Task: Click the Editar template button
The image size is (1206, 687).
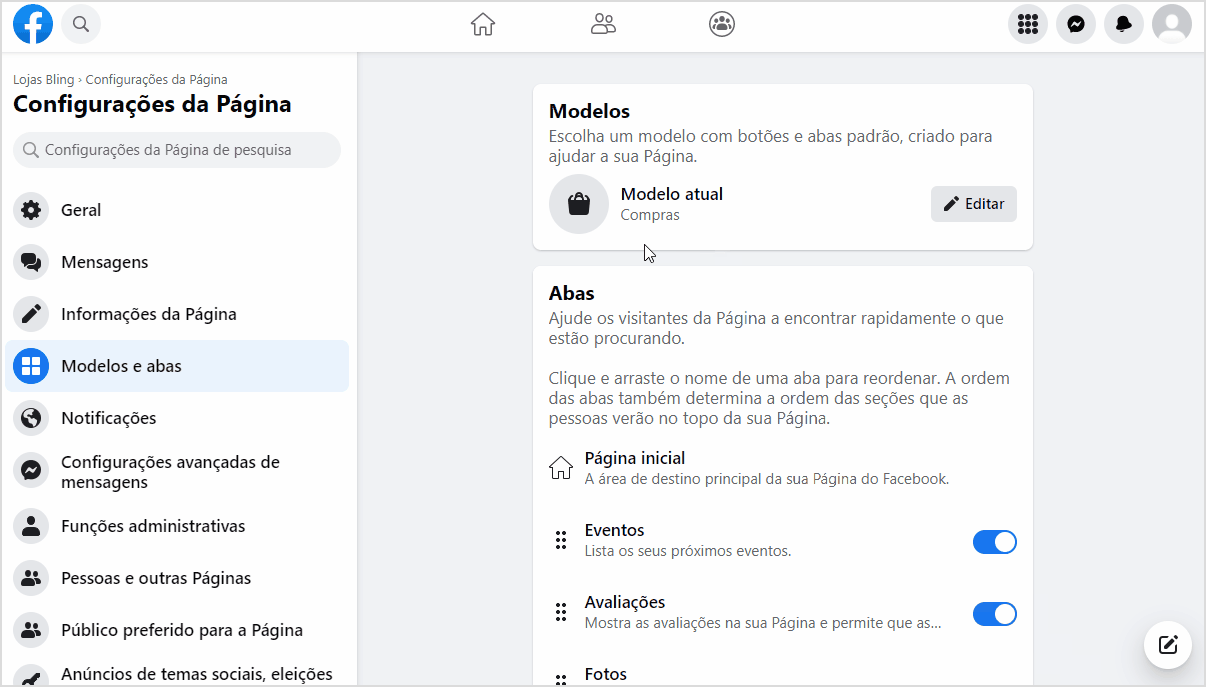Action: click(x=974, y=204)
